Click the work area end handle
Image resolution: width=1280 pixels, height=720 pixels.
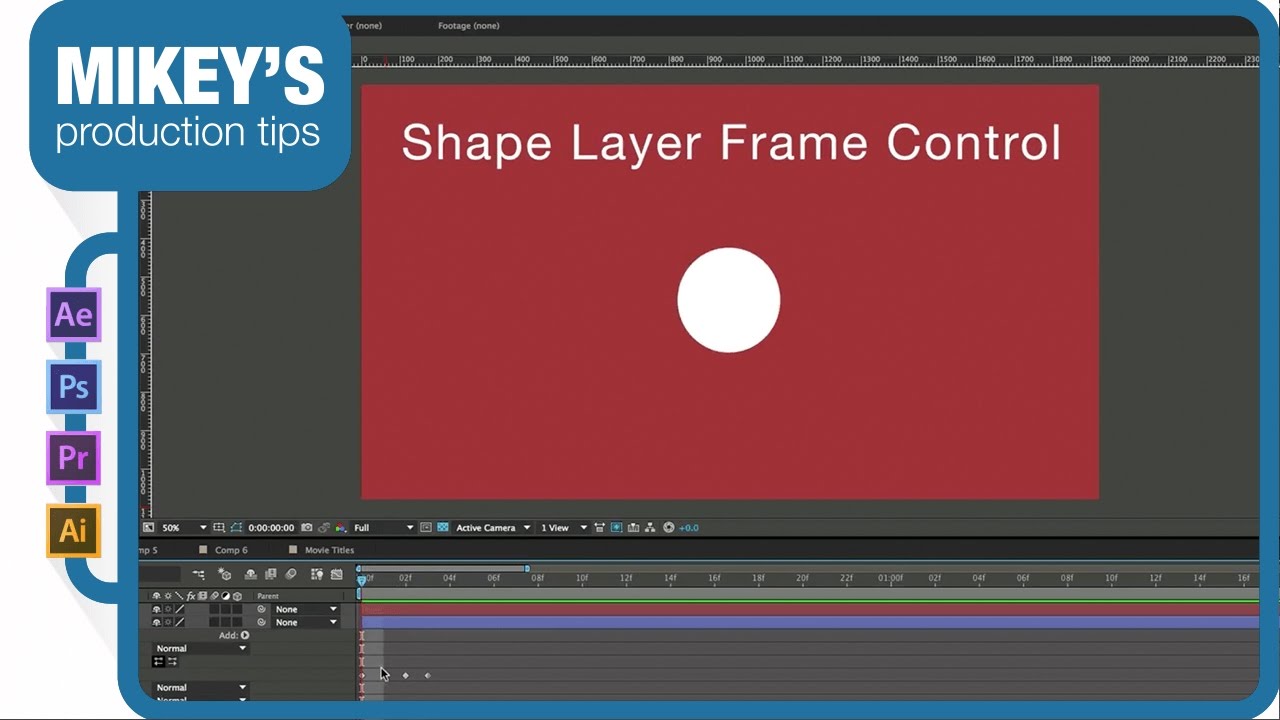pos(527,569)
